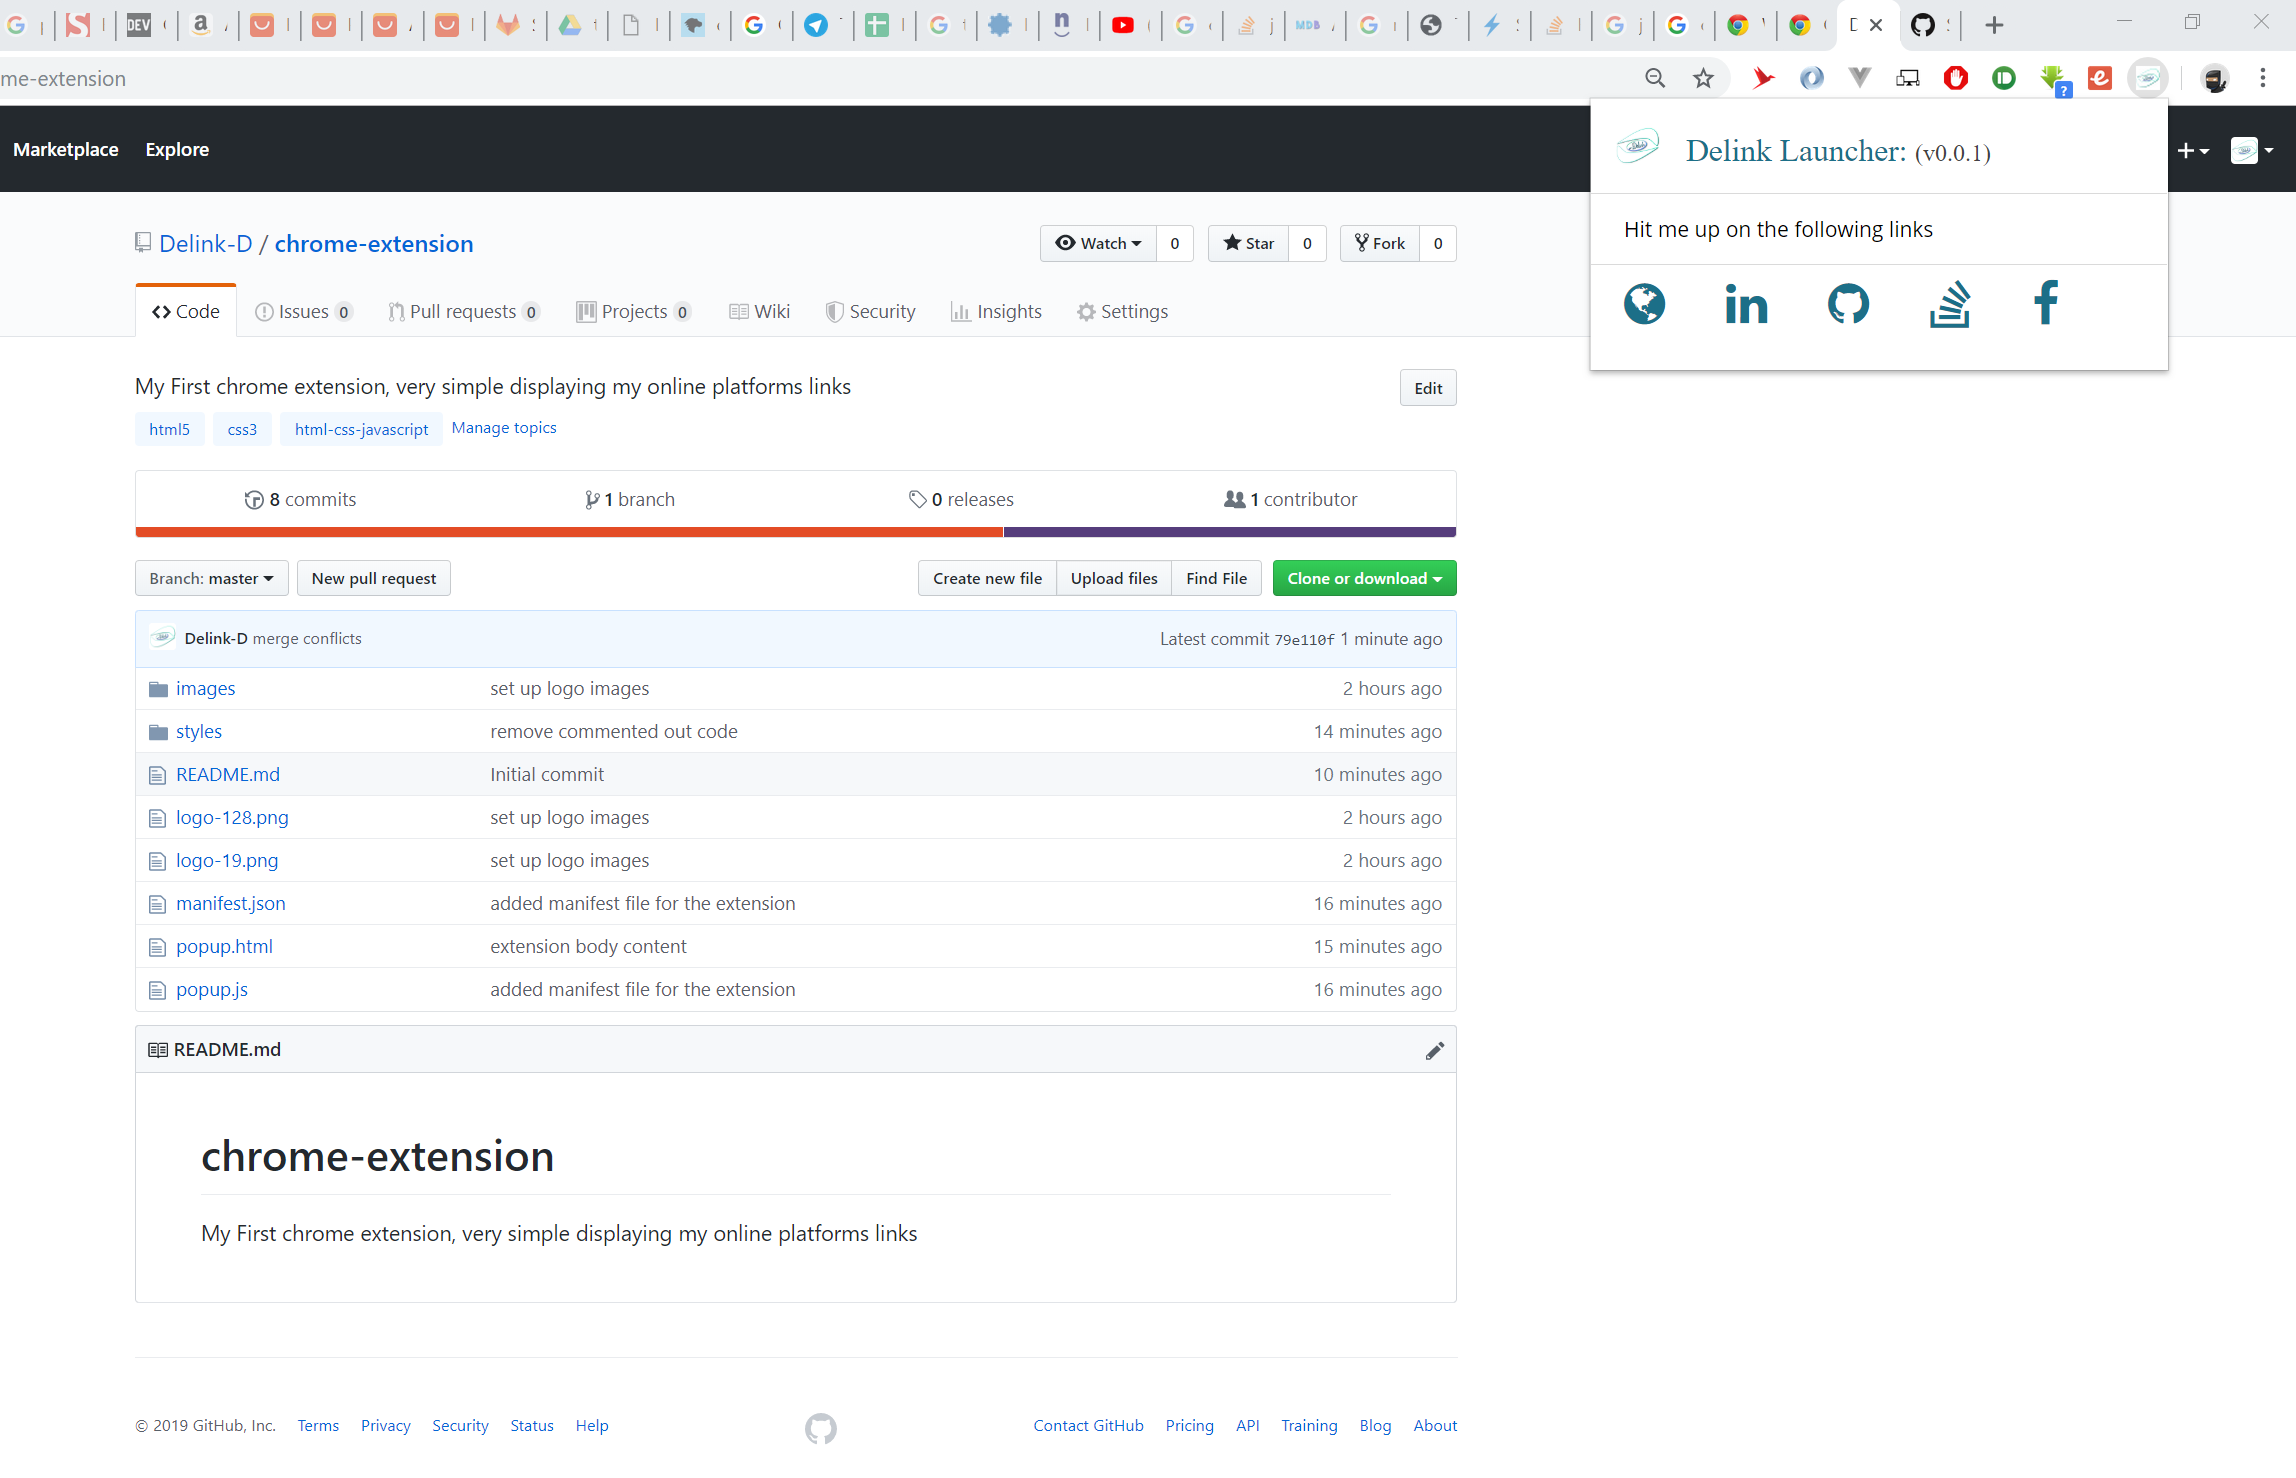Click the language color bar
The height and width of the screenshot is (1478, 2296).
pyautogui.click(x=795, y=532)
